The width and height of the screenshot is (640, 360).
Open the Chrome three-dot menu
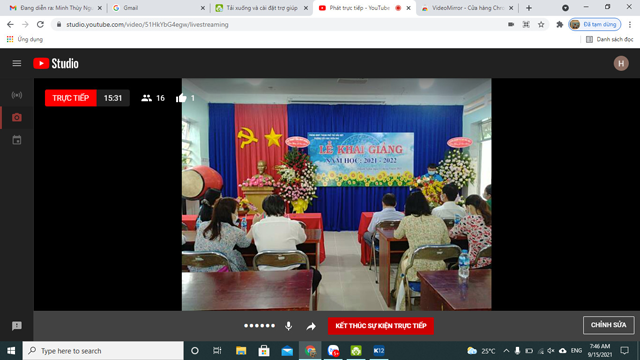click(x=630, y=24)
